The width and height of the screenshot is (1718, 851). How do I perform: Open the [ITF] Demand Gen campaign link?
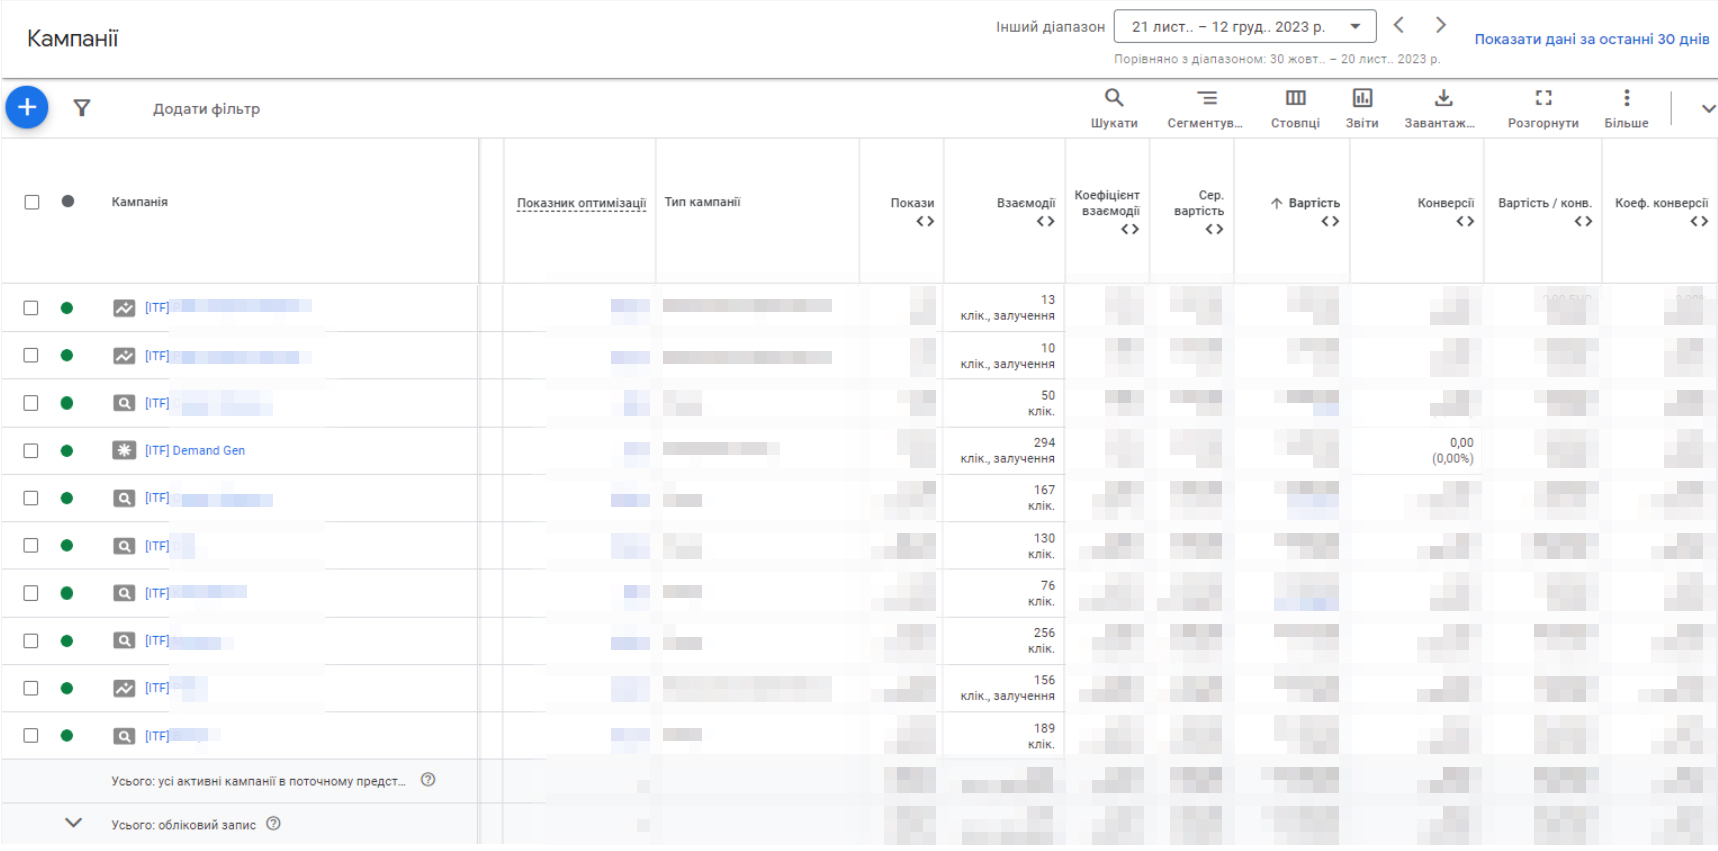(x=195, y=451)
